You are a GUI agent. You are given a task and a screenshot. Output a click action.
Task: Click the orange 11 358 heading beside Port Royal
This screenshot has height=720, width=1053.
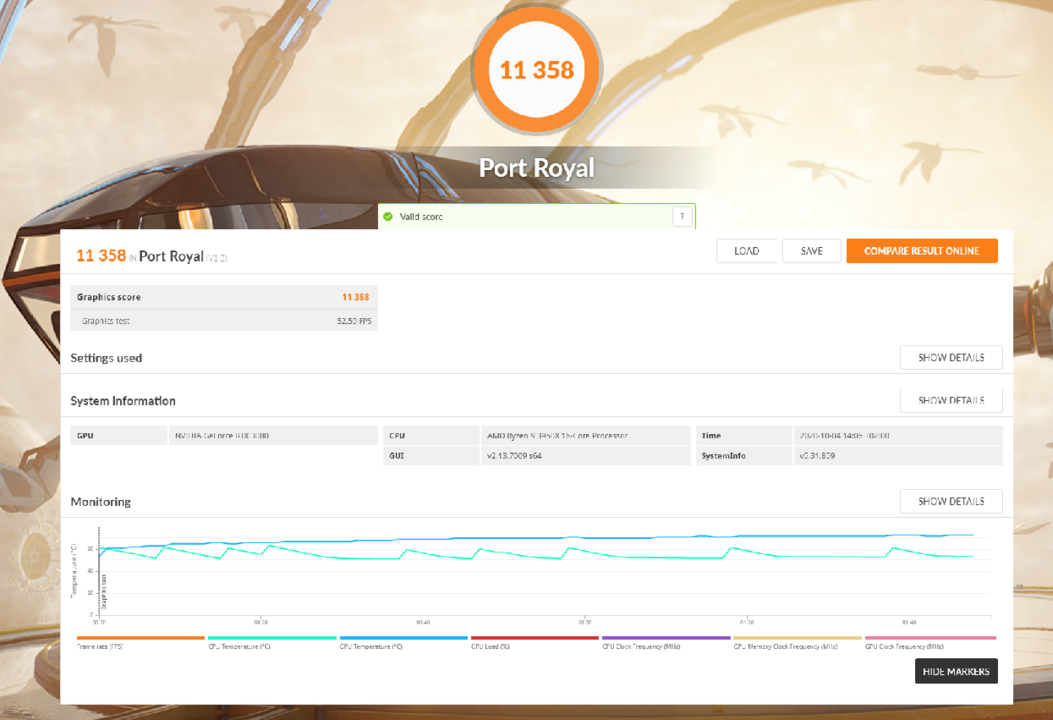click(x=101, y=256)
